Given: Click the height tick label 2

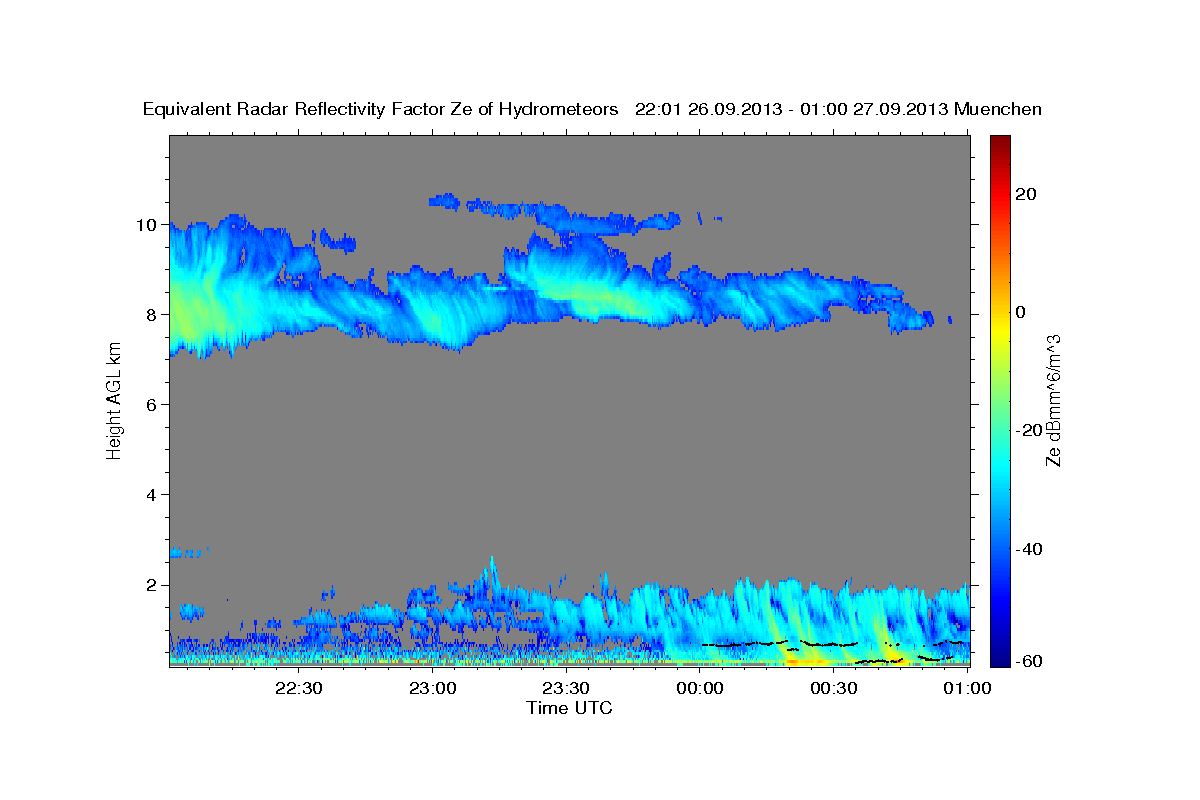Looking at the screenshot, I should tap(149, 584).
